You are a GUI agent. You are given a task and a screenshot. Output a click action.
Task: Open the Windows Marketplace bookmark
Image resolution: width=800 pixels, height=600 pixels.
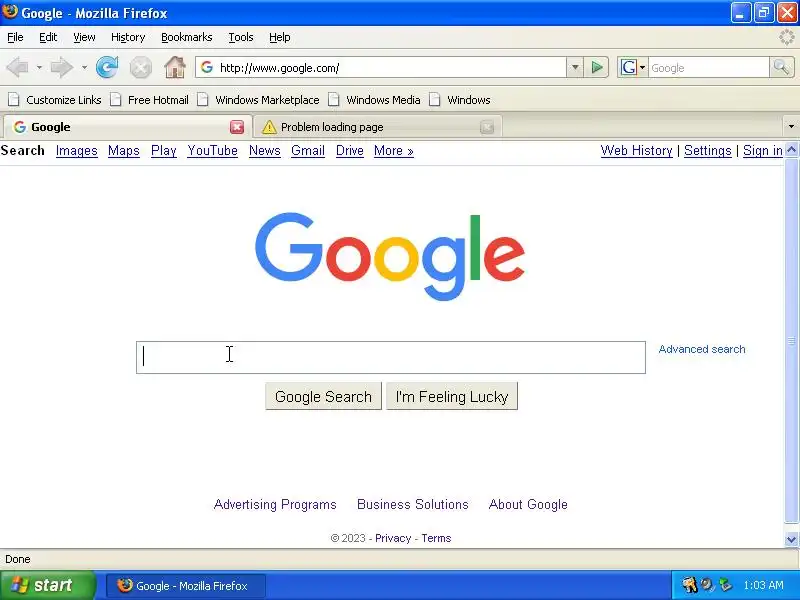pos(258,100)
